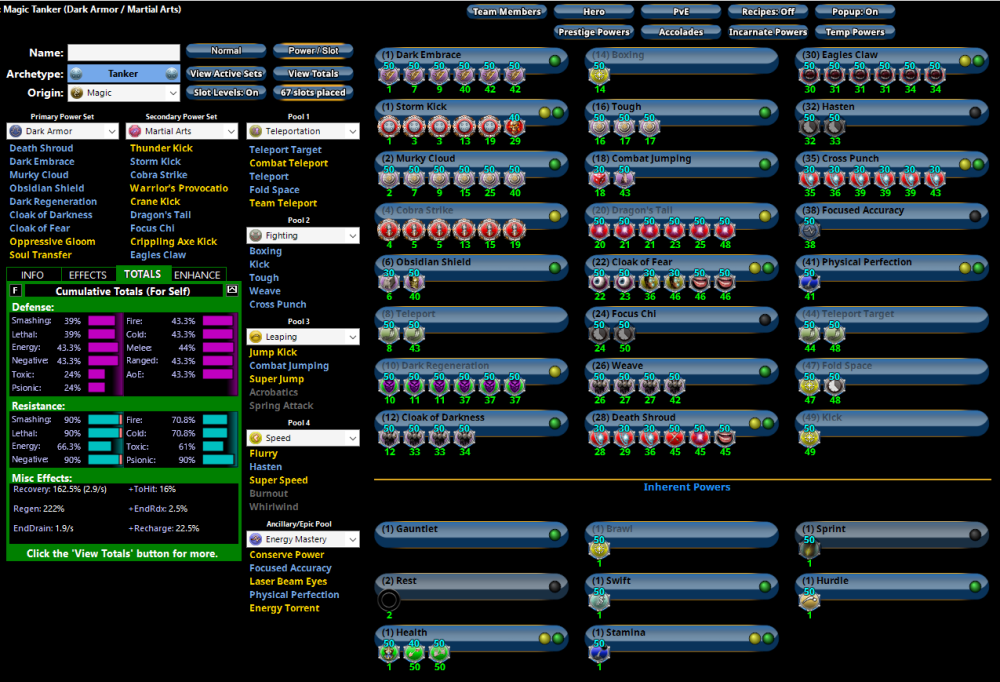The image size is (1000, 682).
Task: Click the level 41 Physical Perfection enhancement
Action: (808, 282)
